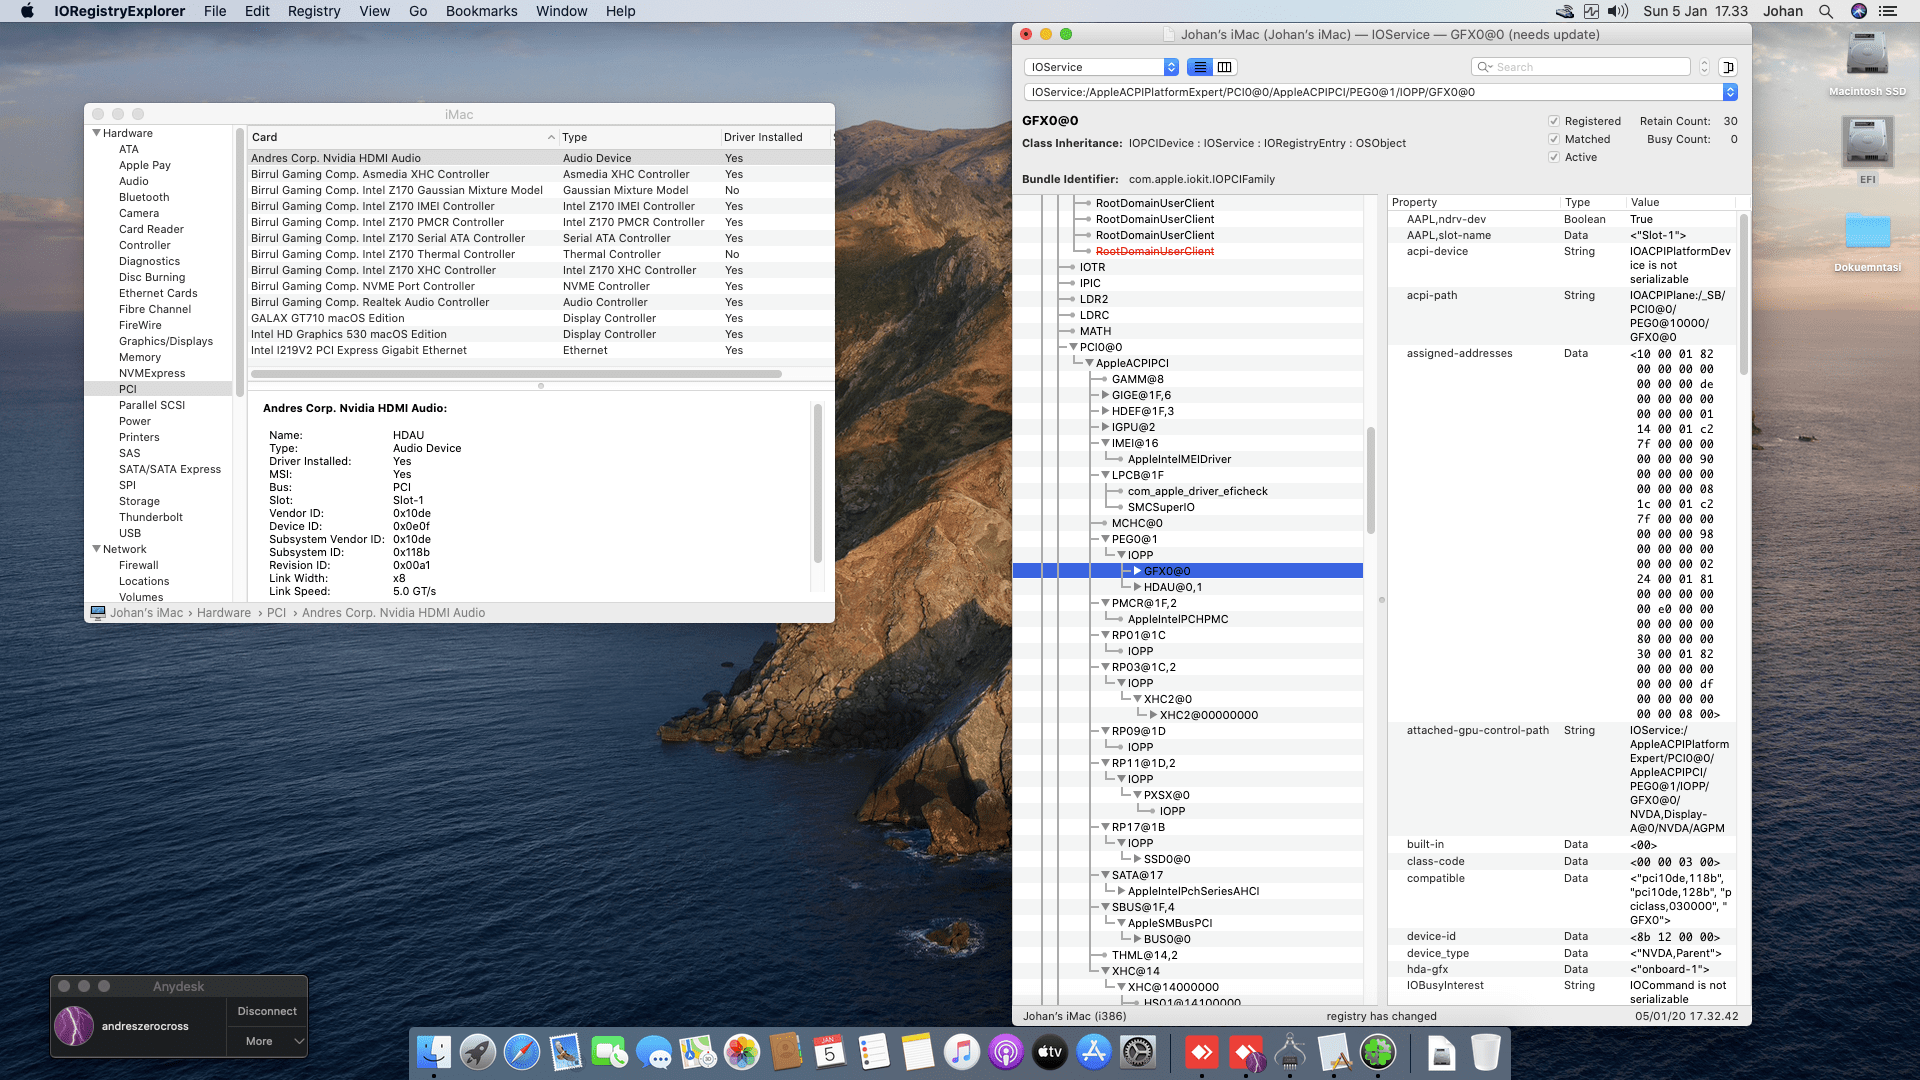Open System Preferences from the Dock

tap(1138, 1052)
